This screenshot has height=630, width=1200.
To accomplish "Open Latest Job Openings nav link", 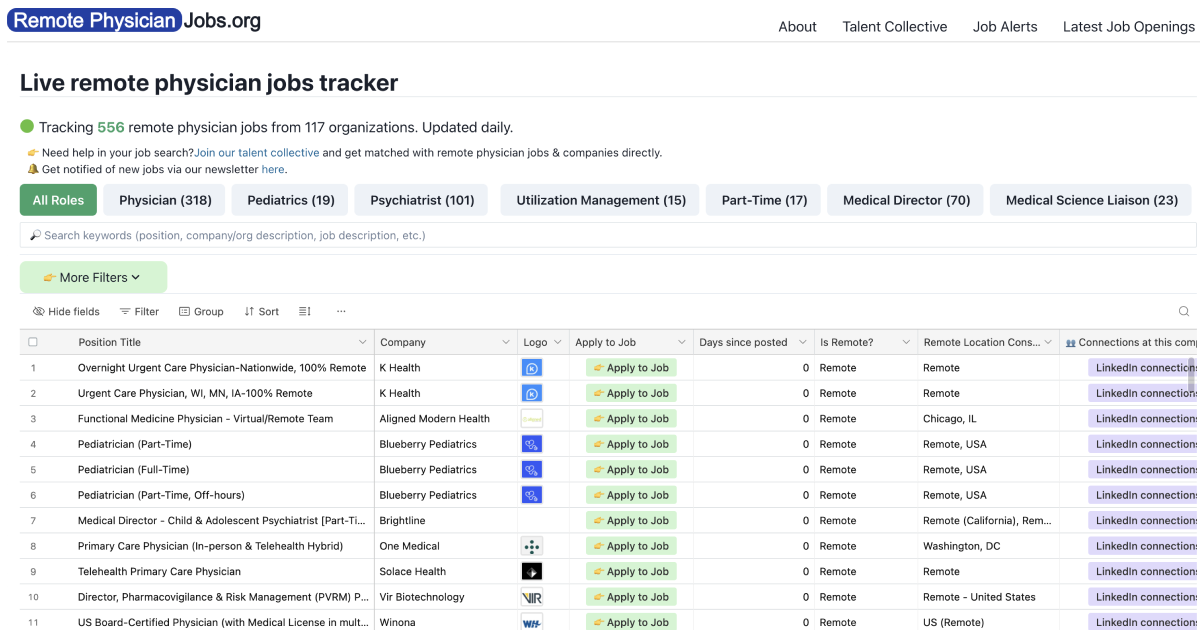I will pos(1128,27).
